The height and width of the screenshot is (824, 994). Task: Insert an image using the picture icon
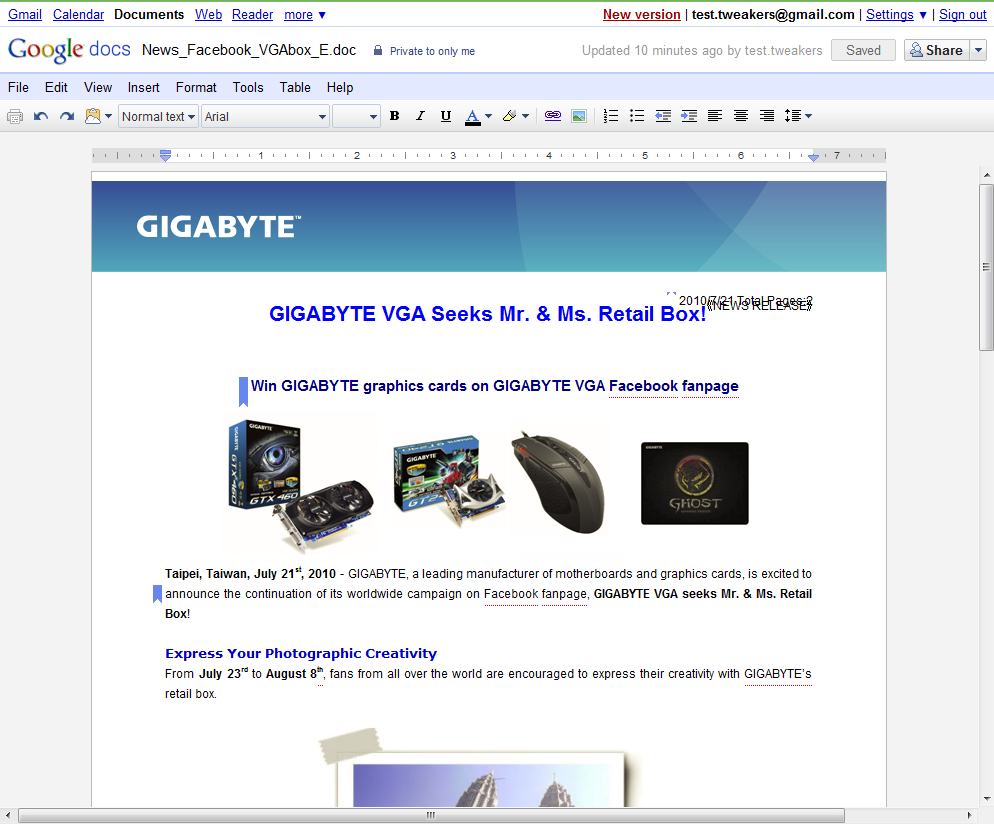click(579, 116)
